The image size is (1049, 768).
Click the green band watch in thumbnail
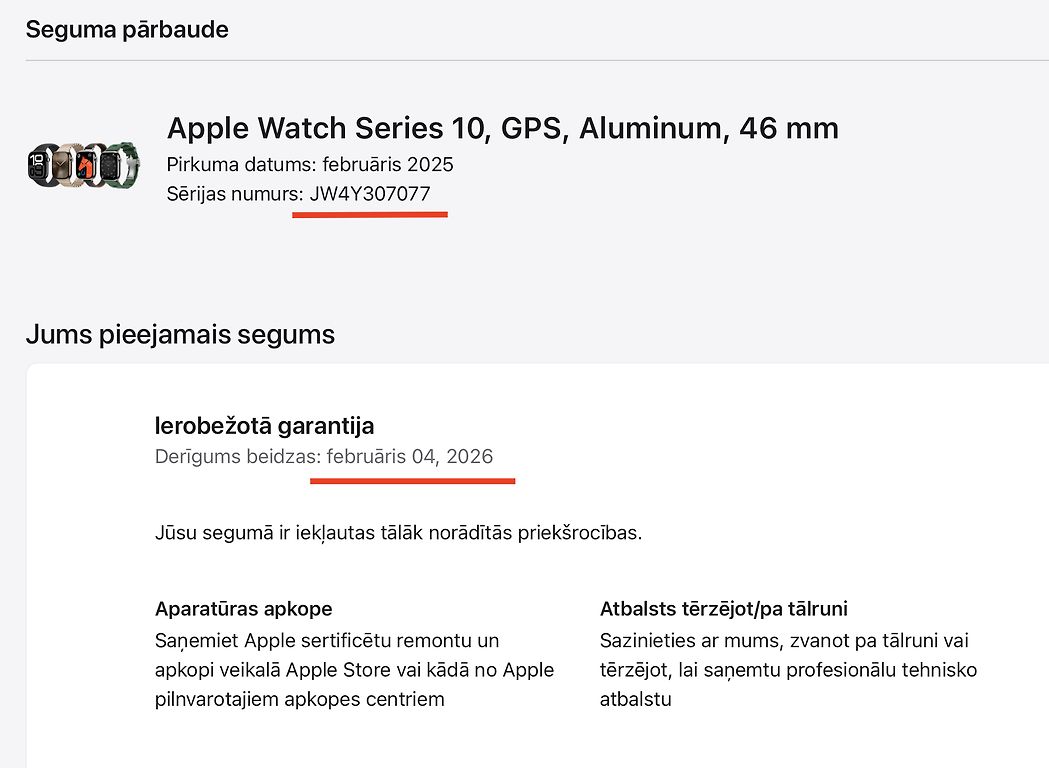coord(122,165)
